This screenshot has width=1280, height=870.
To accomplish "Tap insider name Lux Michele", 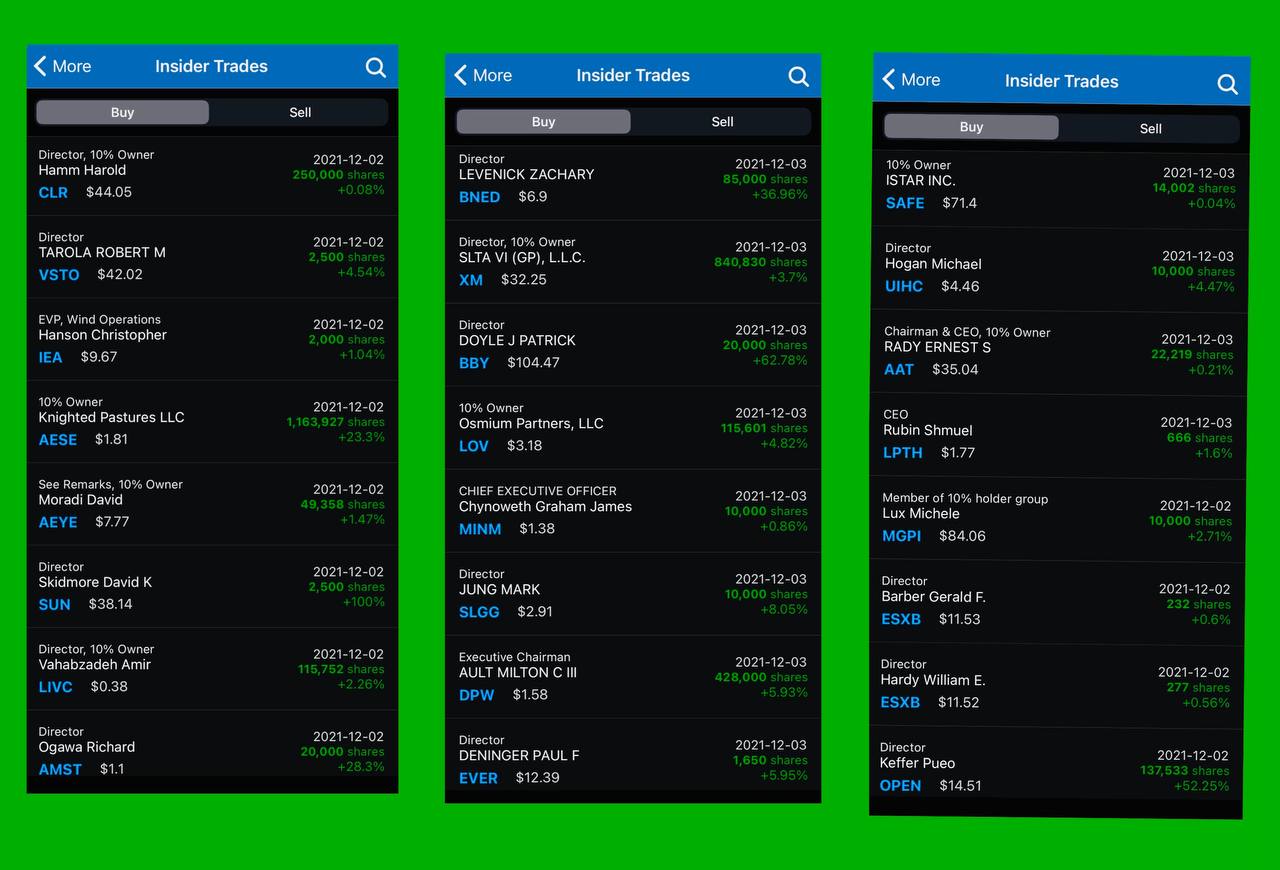I will tap(921, 513).
